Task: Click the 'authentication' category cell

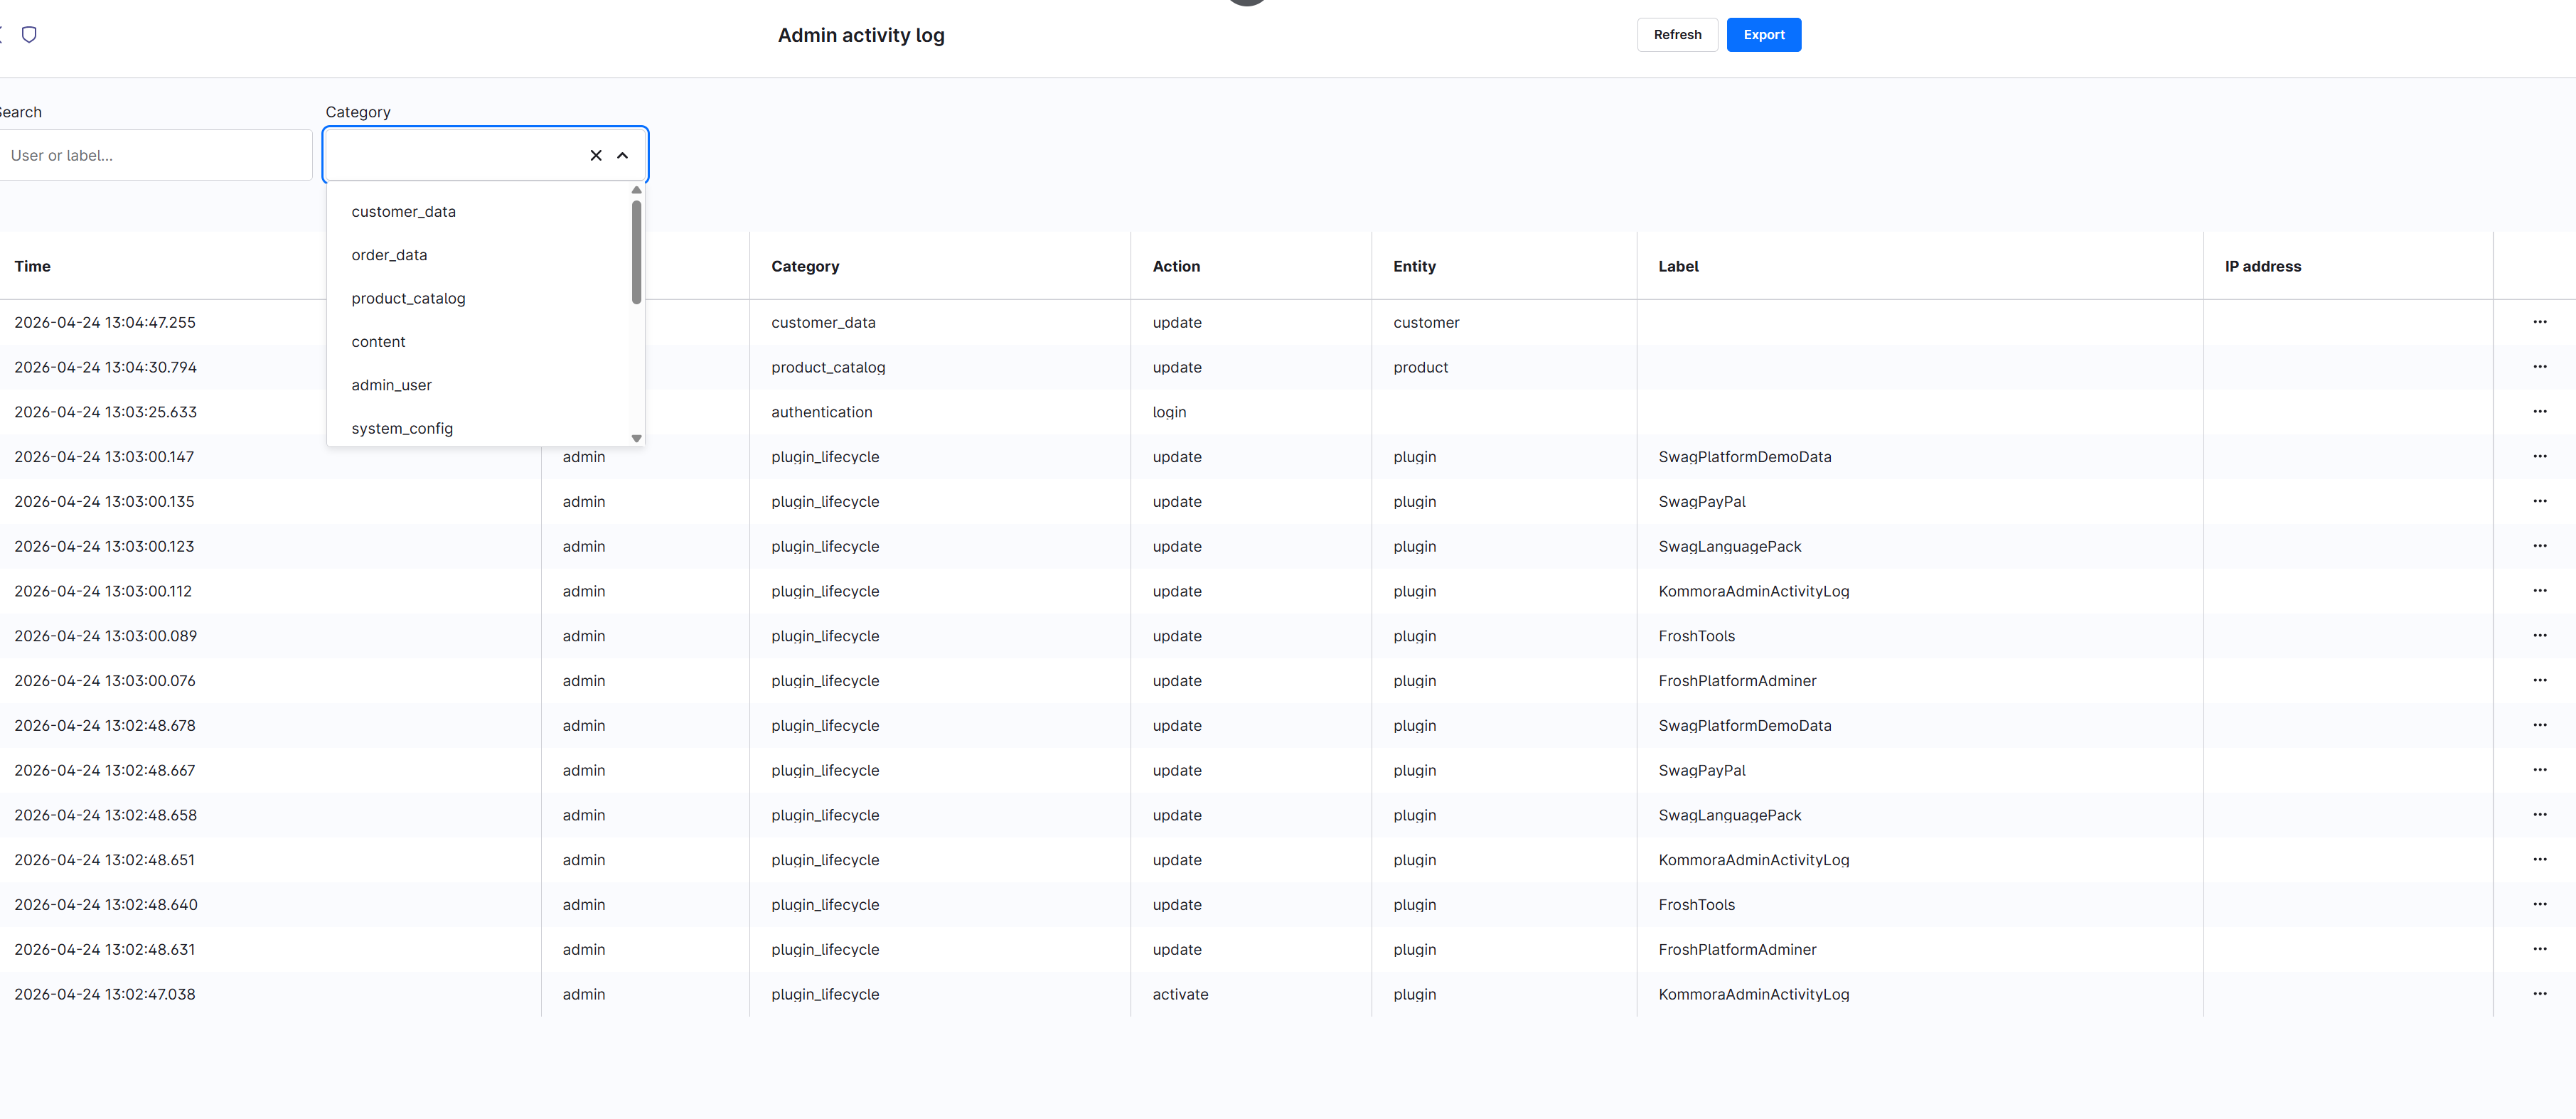Action: click(x=821, y=412)
